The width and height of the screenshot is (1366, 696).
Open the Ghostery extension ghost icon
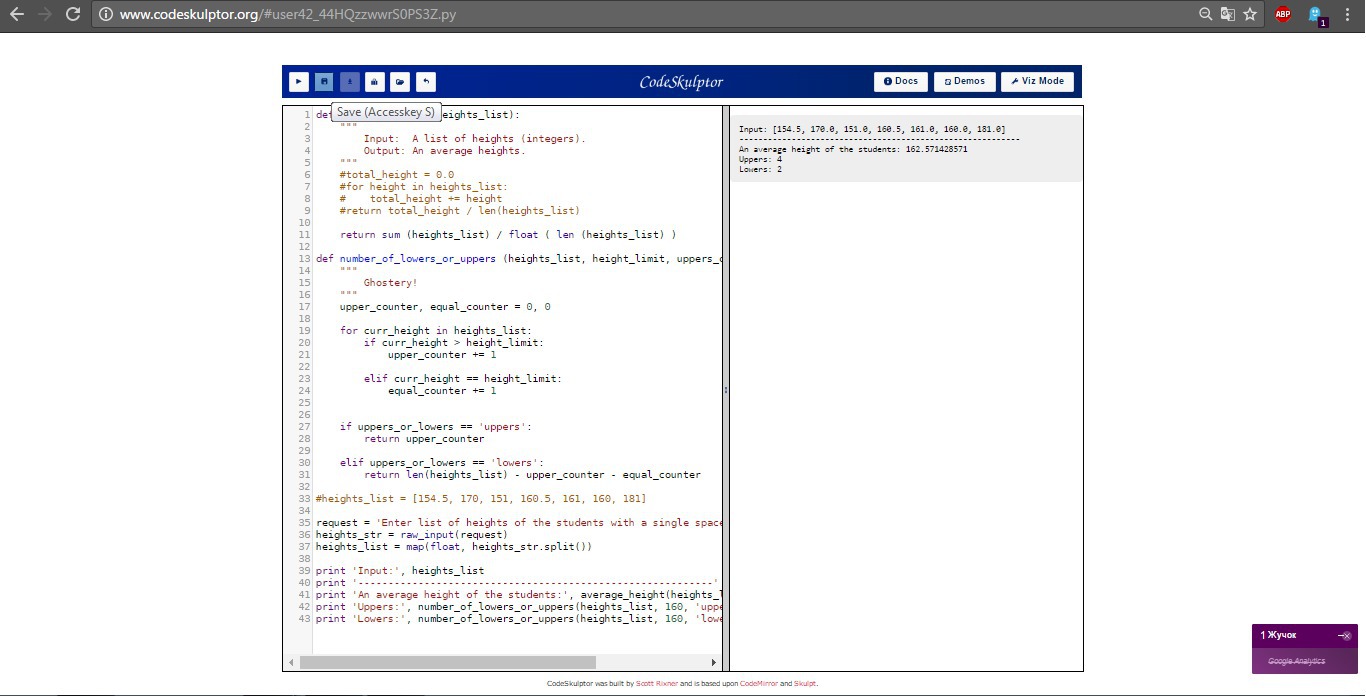(x=1316, y=15)
